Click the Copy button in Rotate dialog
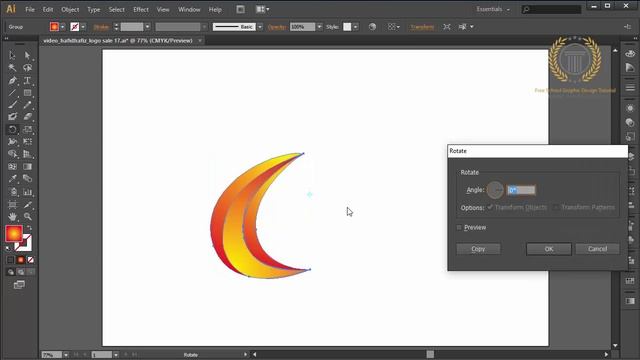Image resolution: width=640 pixels, height=360 pixels. click(478, 249)
